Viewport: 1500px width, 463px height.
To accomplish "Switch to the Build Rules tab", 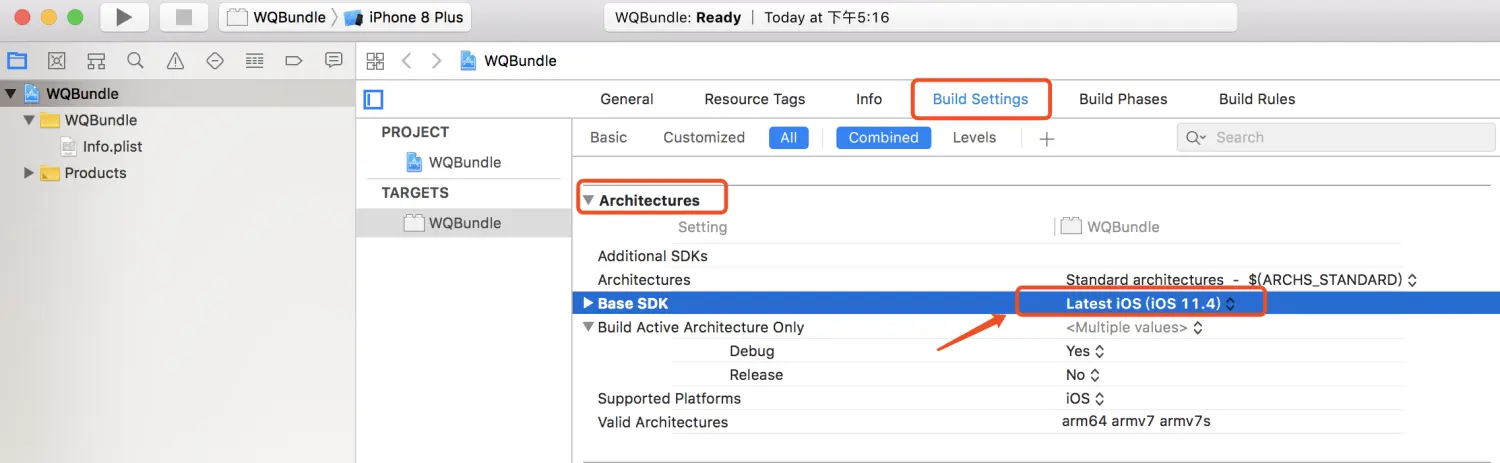I will [x=1257, y=99].
